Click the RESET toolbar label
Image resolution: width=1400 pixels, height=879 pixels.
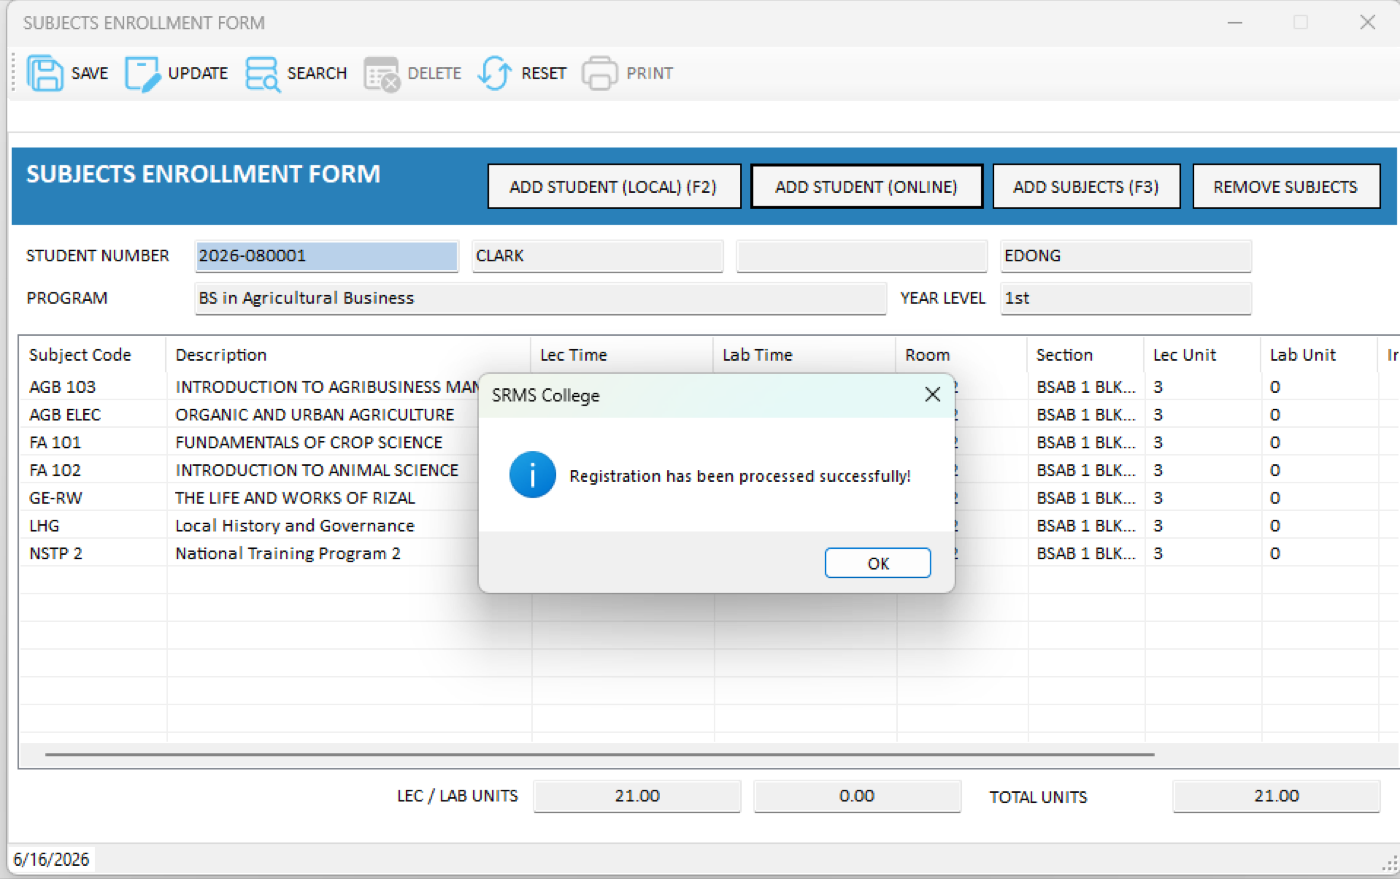point(544,73)
